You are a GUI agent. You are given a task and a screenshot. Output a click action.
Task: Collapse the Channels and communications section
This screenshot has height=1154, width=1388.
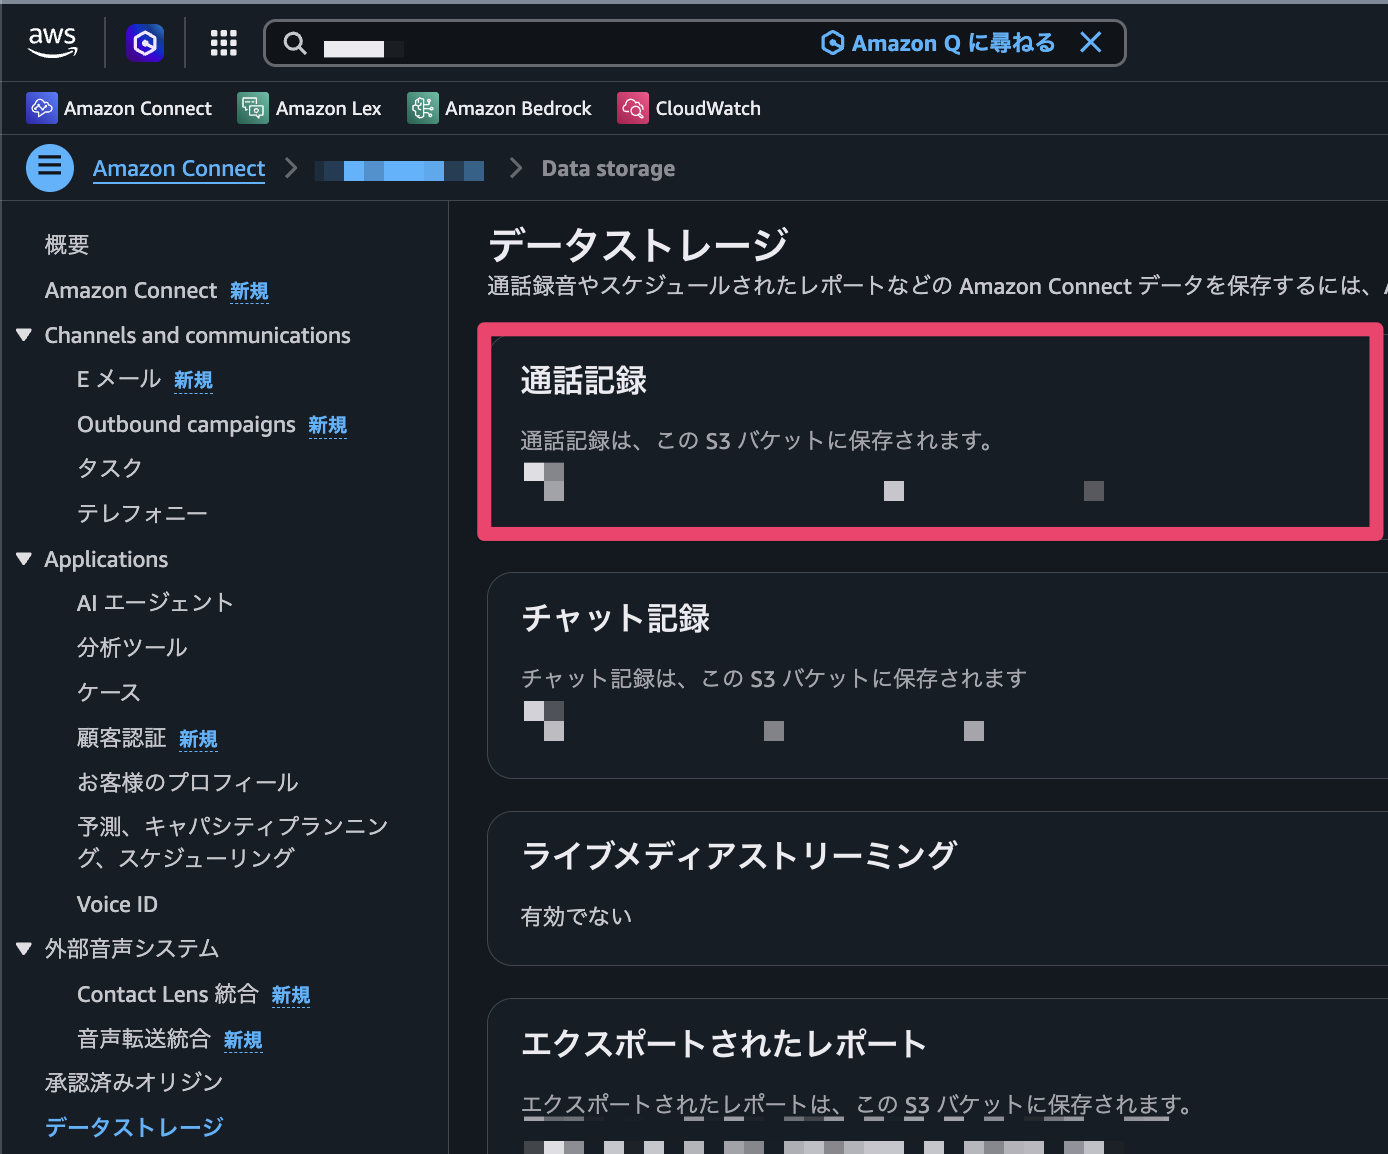23,335
